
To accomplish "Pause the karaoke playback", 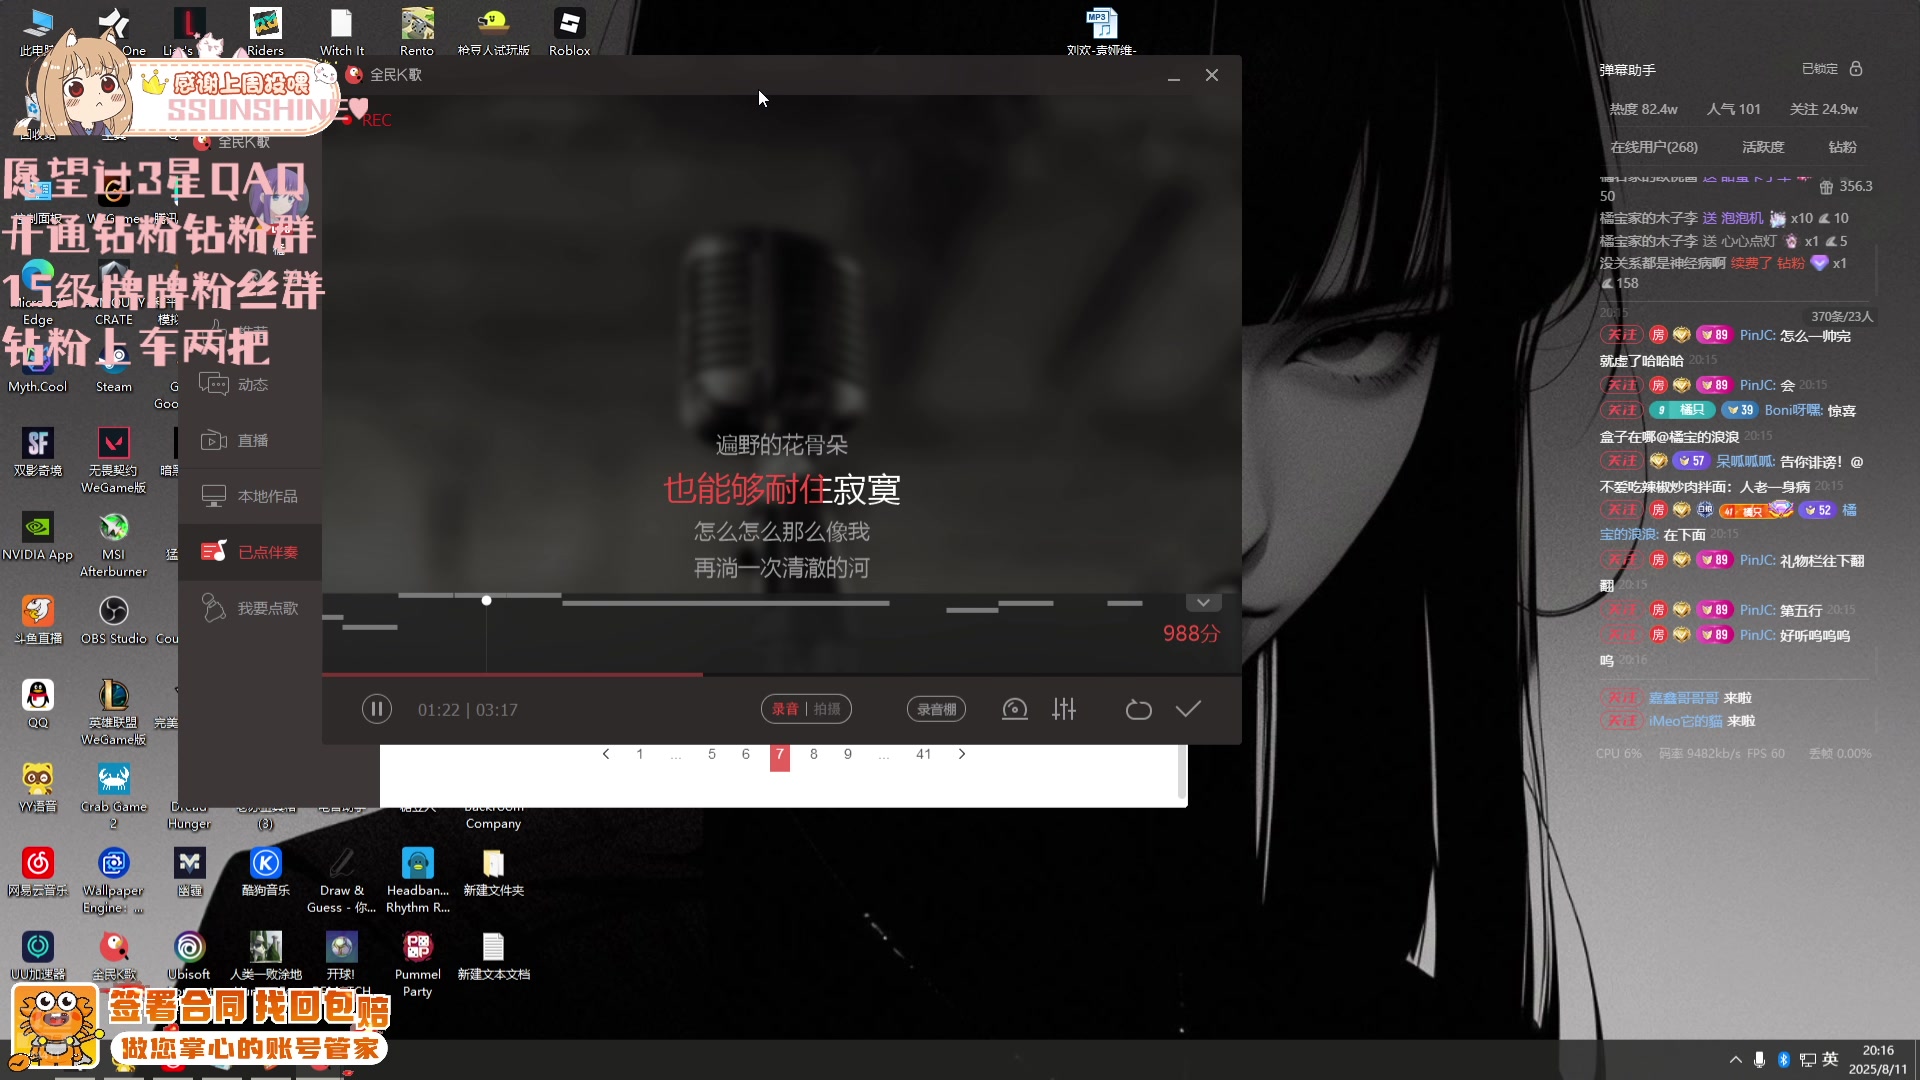I will (376, 710).
